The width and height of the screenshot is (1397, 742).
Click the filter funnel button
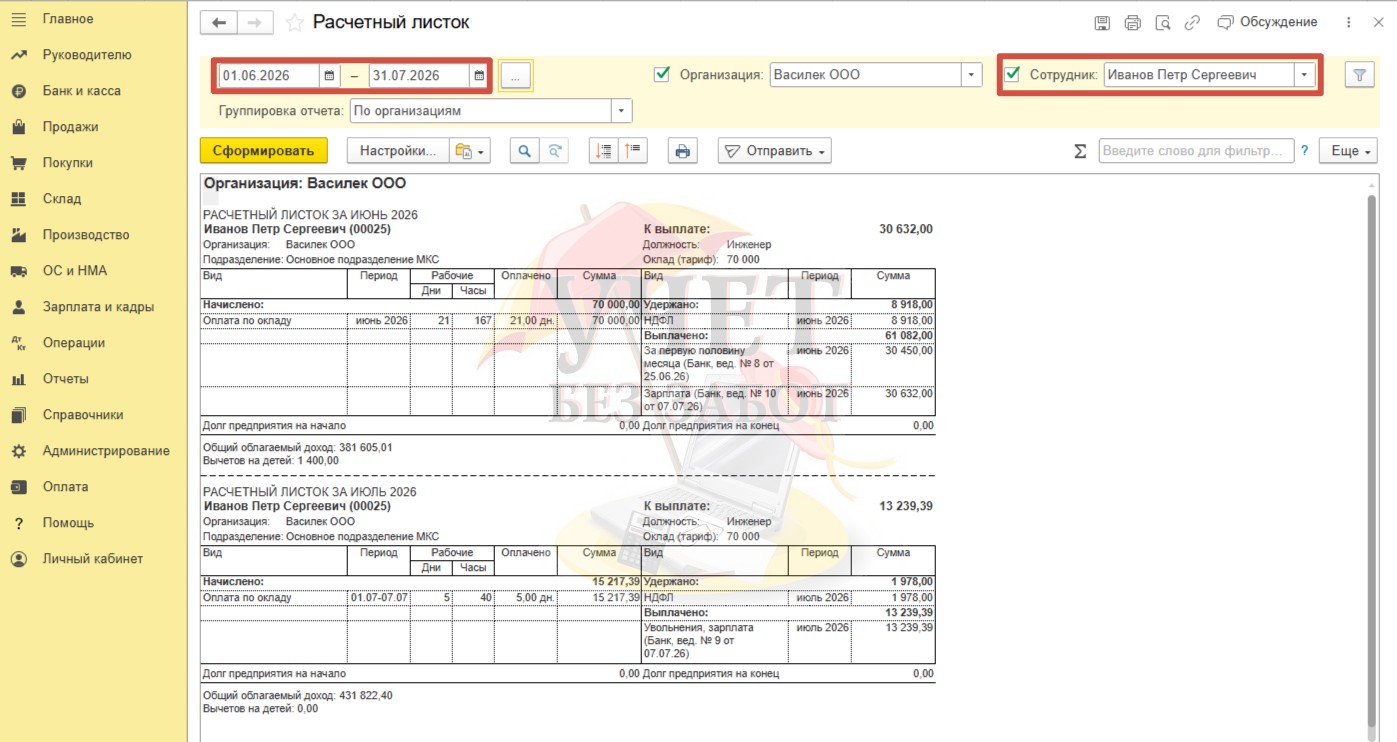pos(1359,74)
